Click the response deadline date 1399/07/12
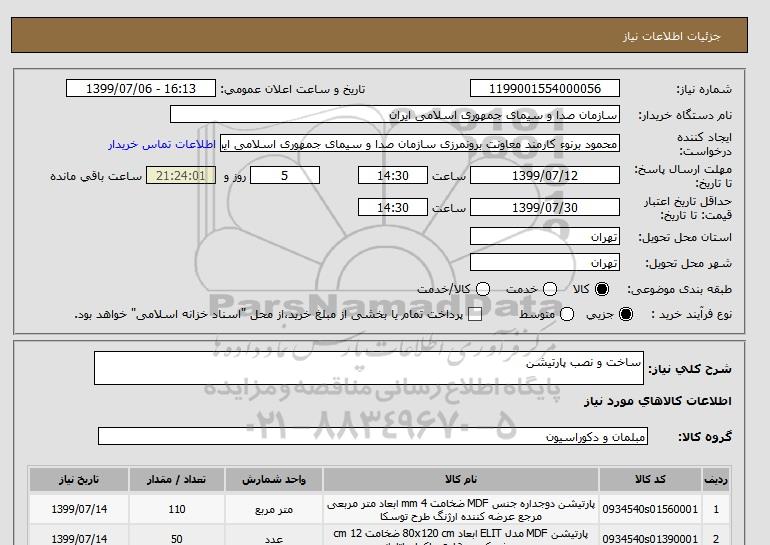The width and height of the screenshot is (770, 545). [545, 175]
